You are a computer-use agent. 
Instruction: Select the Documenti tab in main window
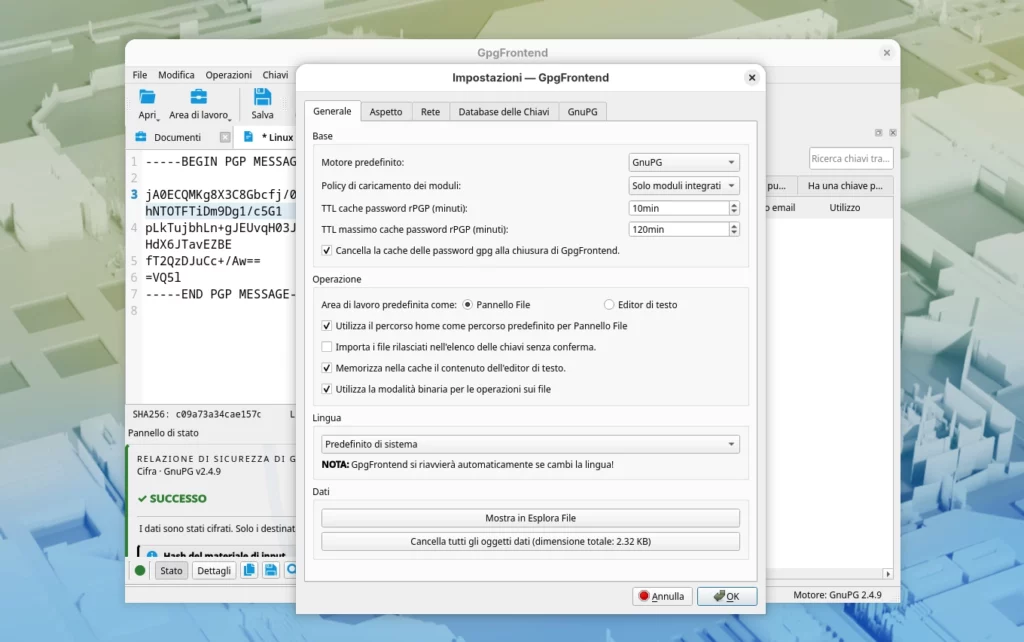coord(178,137)
